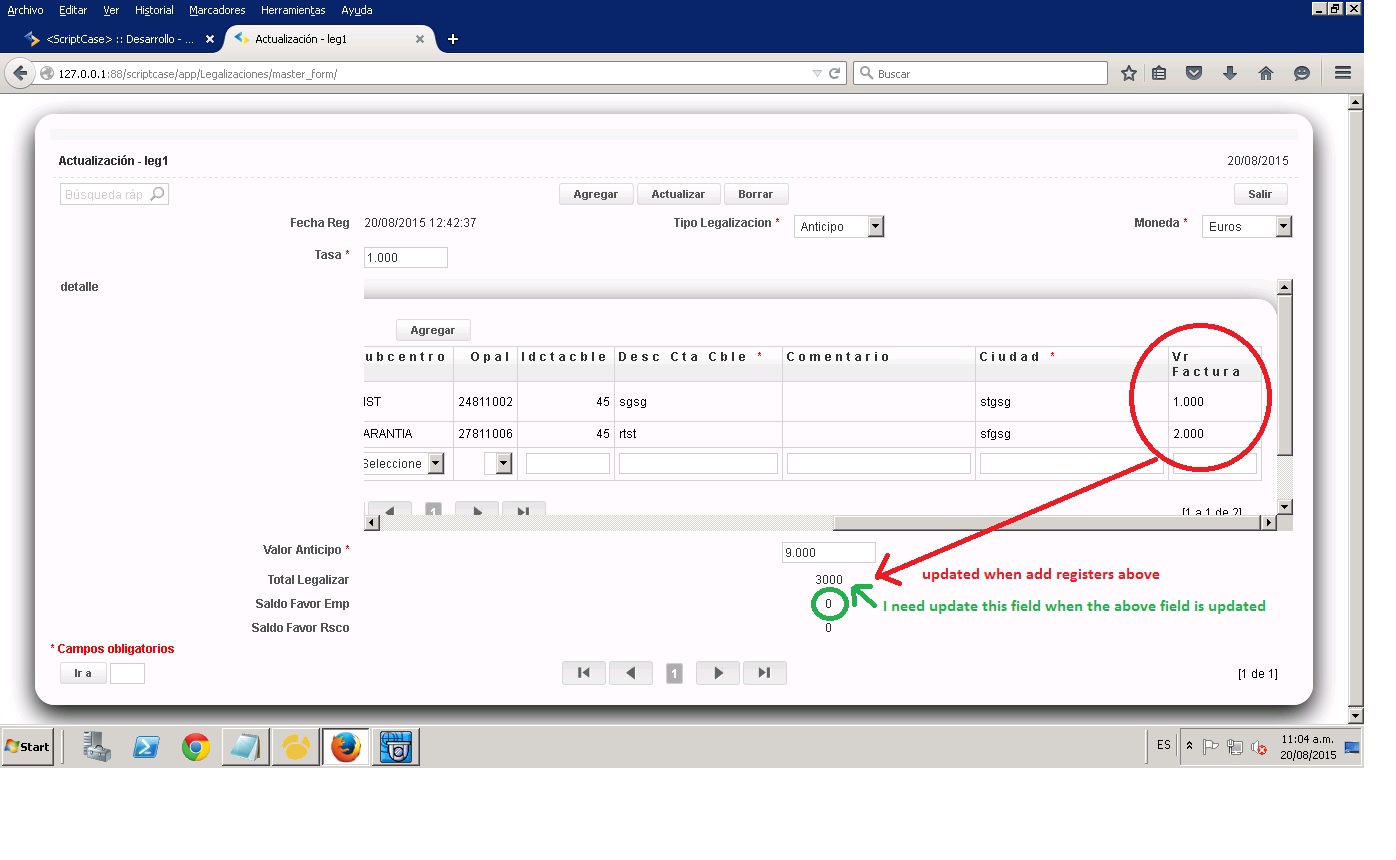Open new tab with plus icon
1396x860 pixels.
[453, 39]
